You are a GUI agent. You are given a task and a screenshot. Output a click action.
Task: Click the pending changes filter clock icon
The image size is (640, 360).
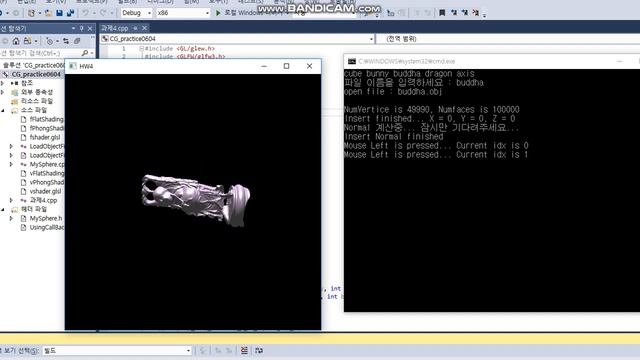click(x=49, y=41)
